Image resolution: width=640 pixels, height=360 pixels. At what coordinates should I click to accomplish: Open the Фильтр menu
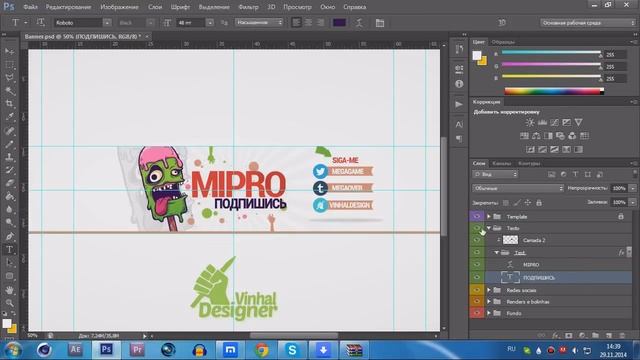[x=248, y=7]
